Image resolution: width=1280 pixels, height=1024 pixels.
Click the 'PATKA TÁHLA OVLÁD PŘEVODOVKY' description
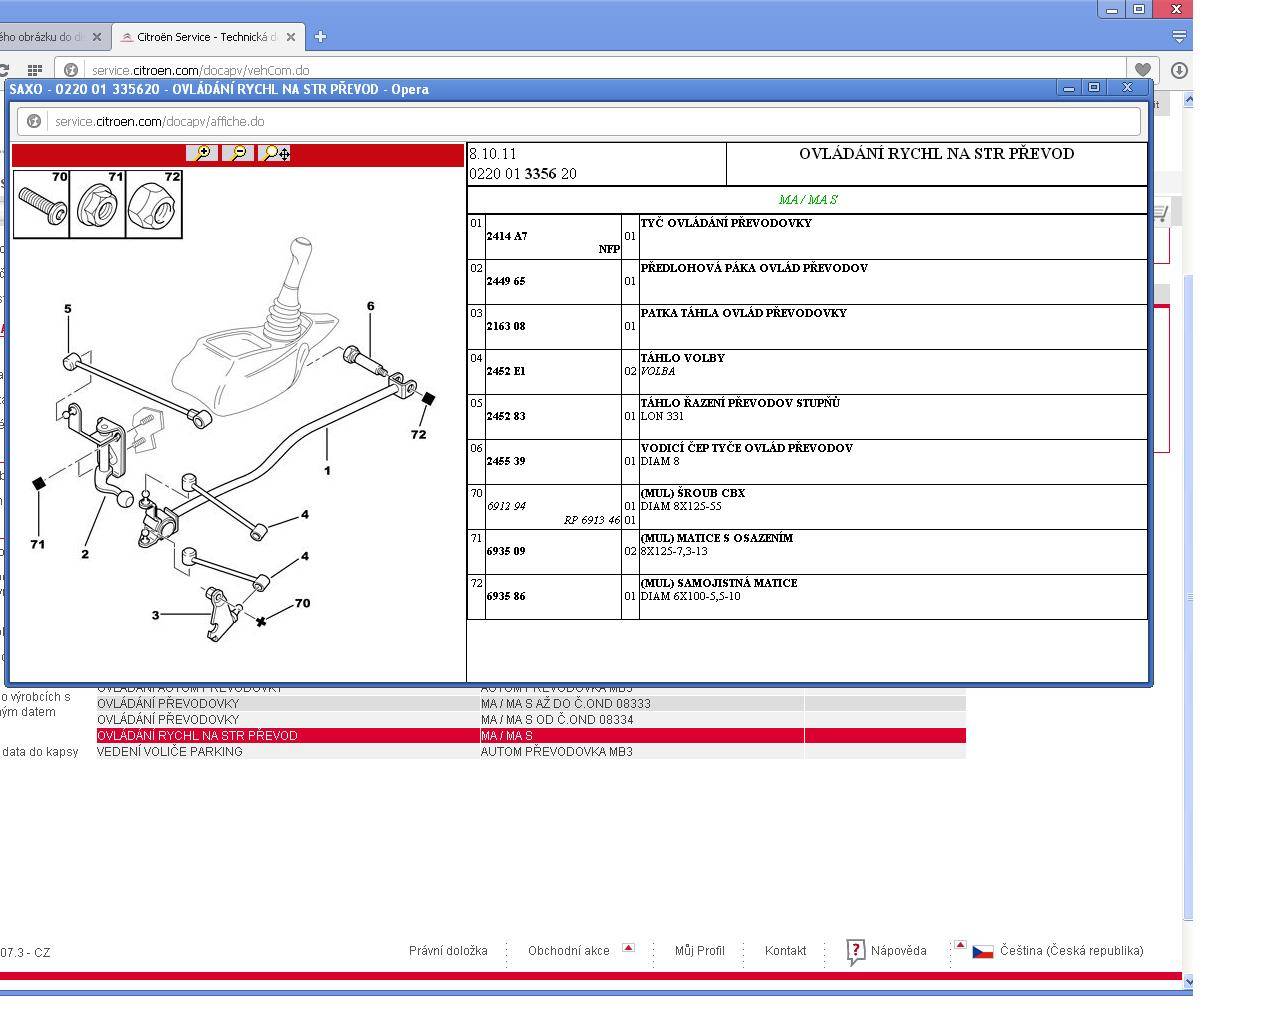[743, 313]
